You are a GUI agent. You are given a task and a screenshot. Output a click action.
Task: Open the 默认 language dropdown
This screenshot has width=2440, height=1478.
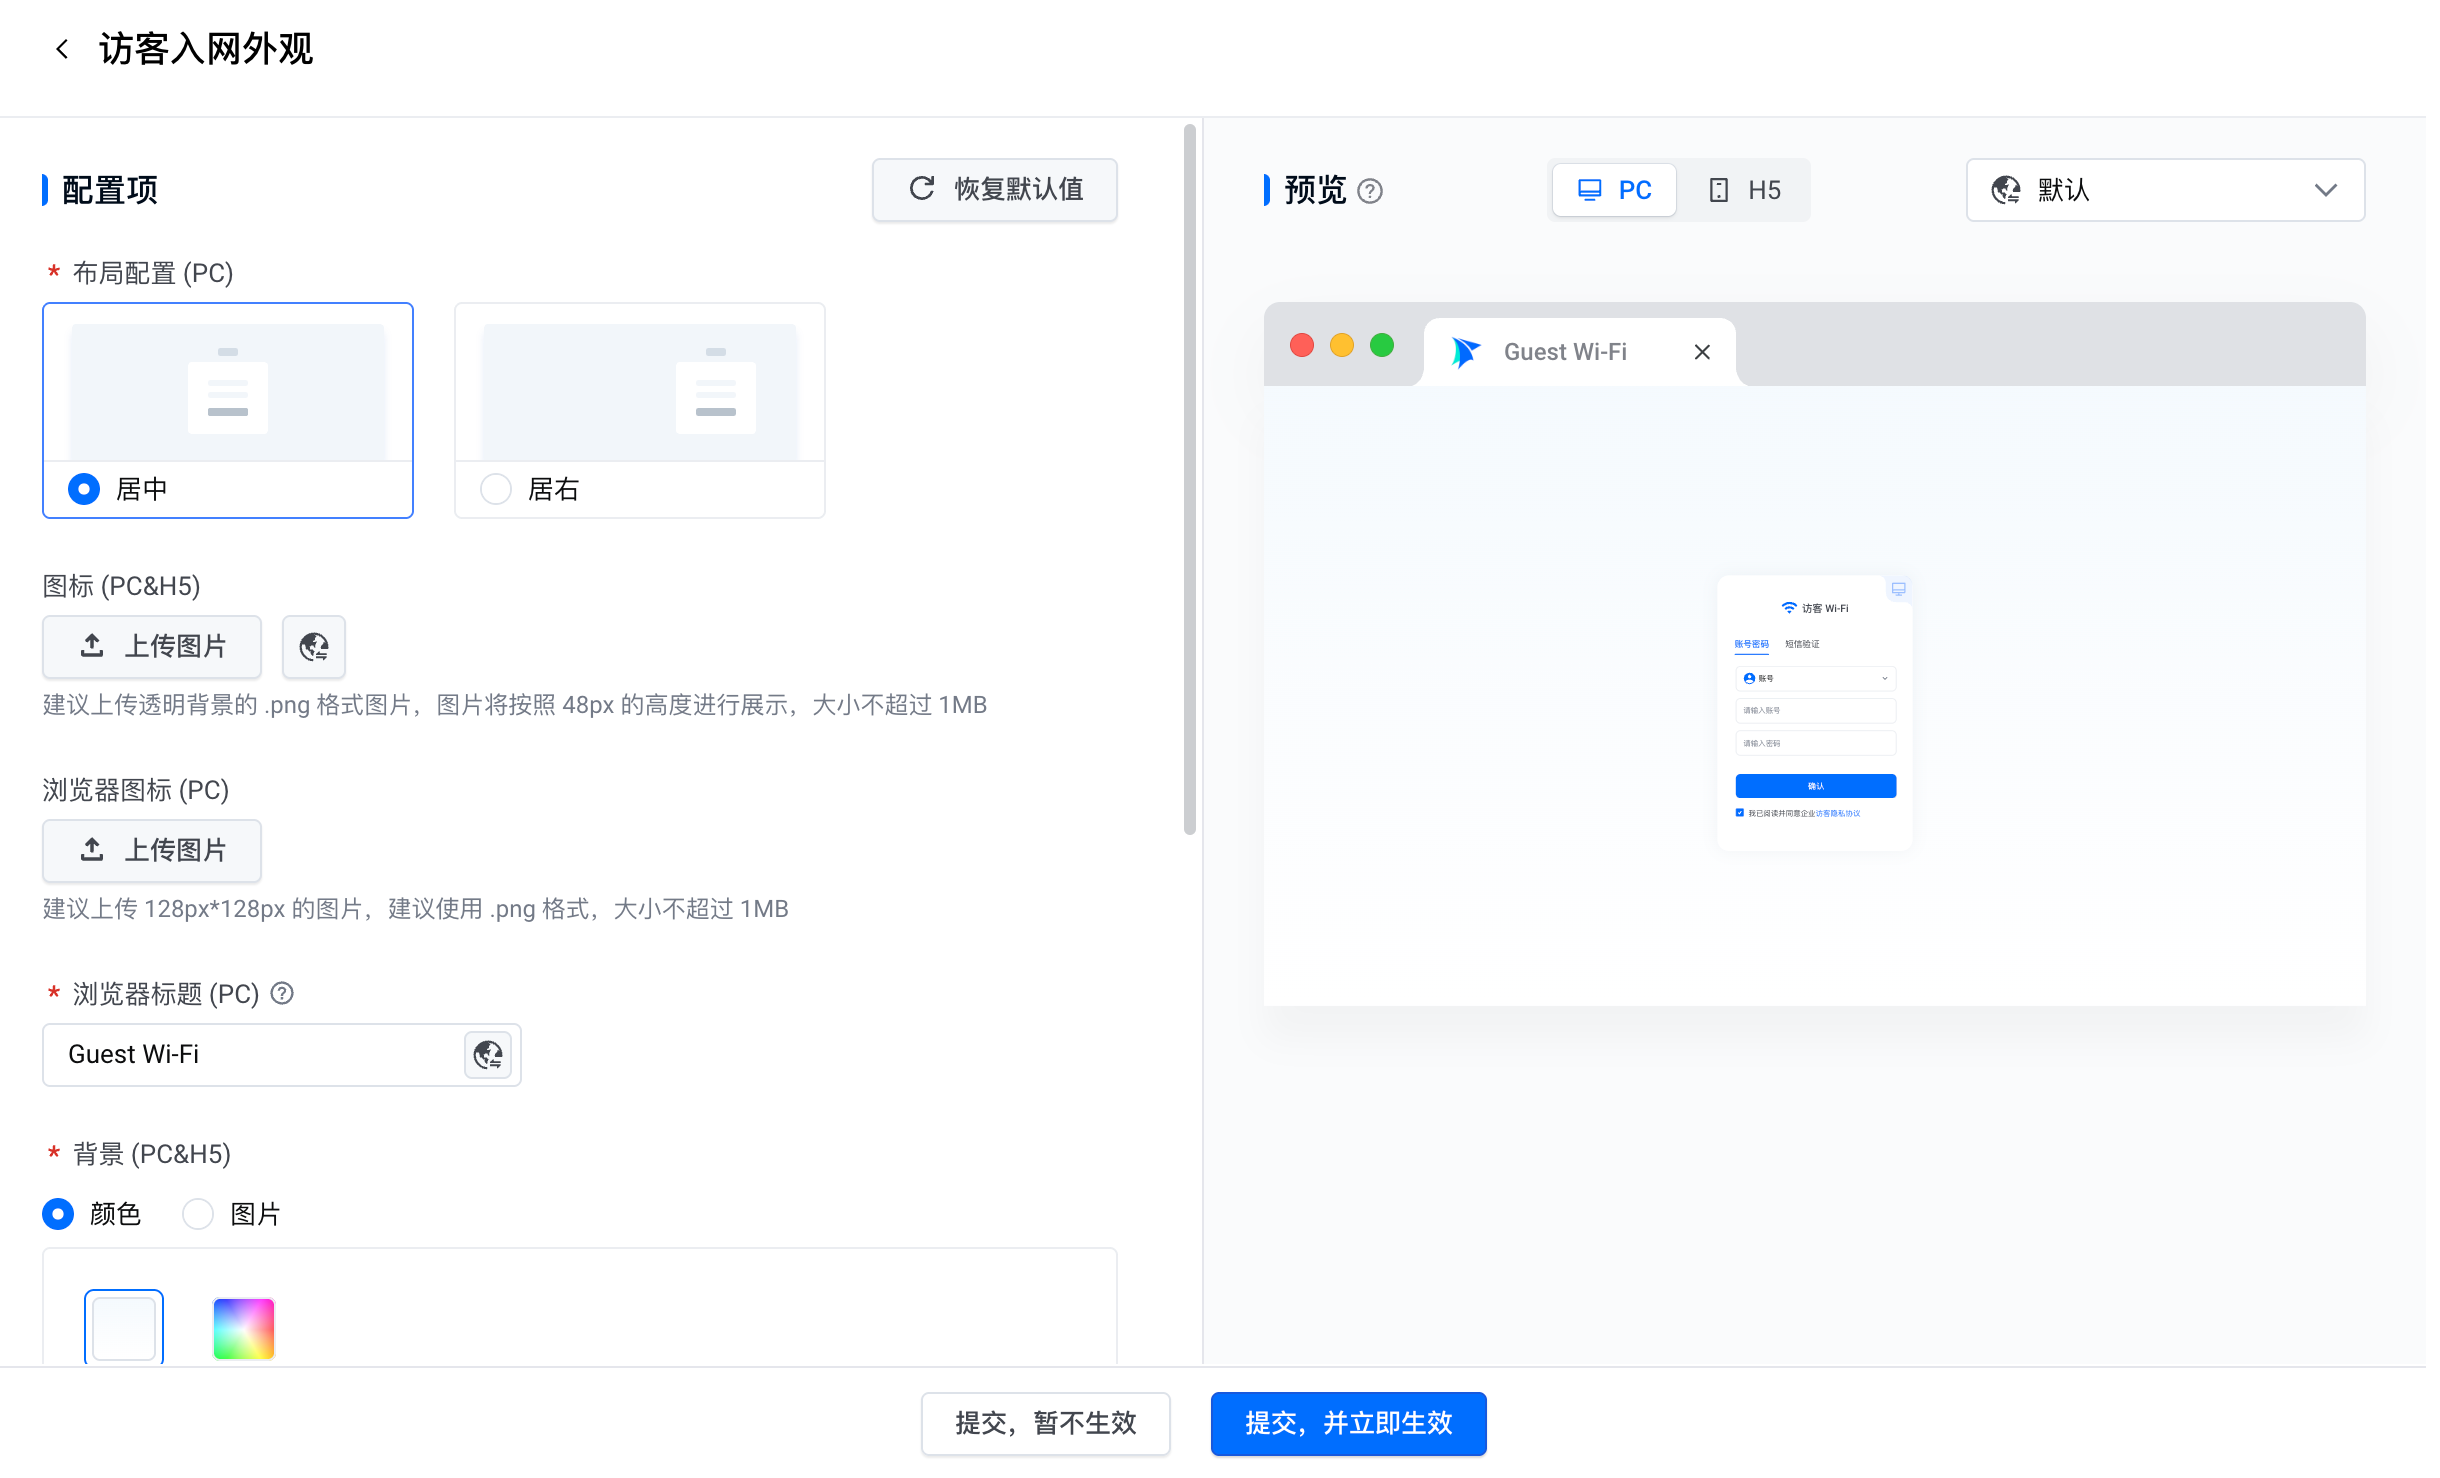click(2165, 190)
